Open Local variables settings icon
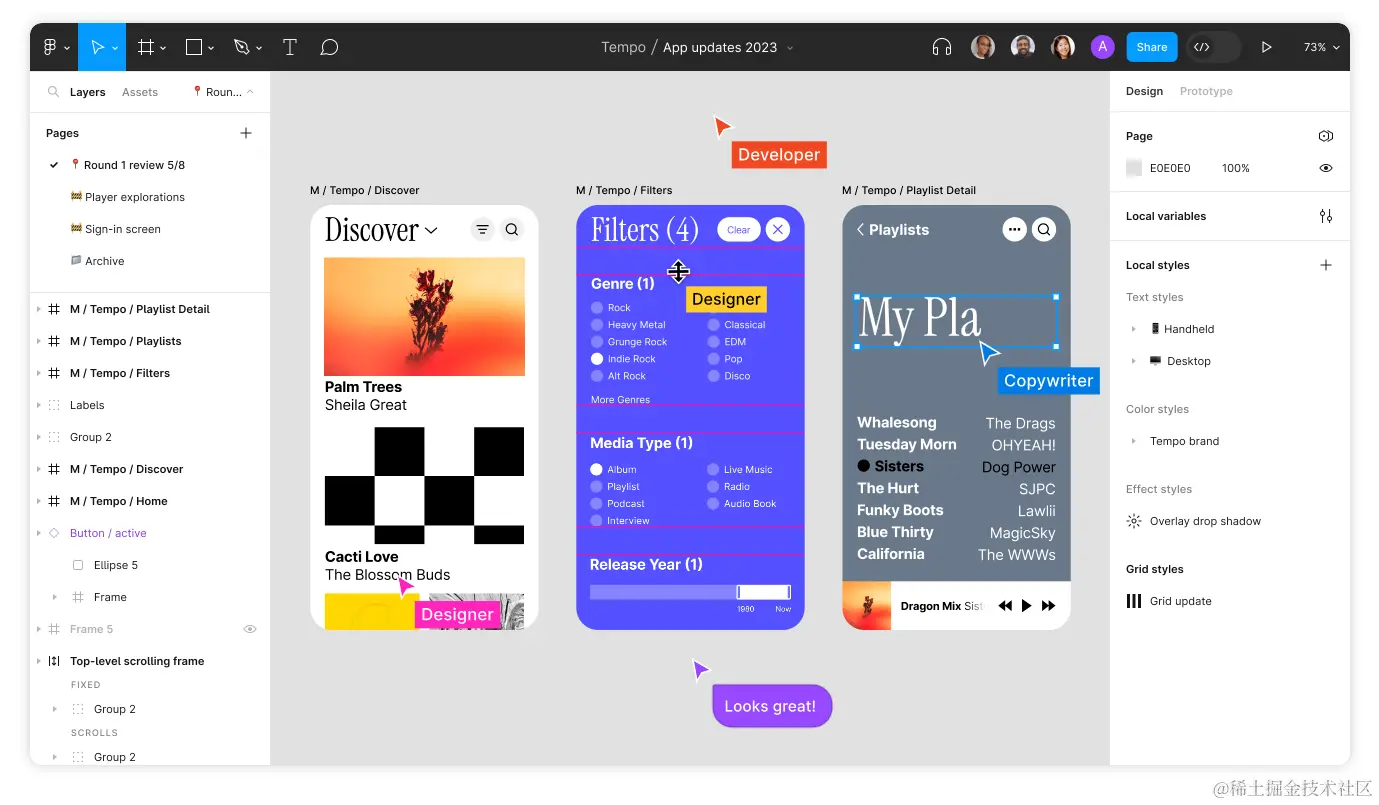 click(x=1326, y=216)
